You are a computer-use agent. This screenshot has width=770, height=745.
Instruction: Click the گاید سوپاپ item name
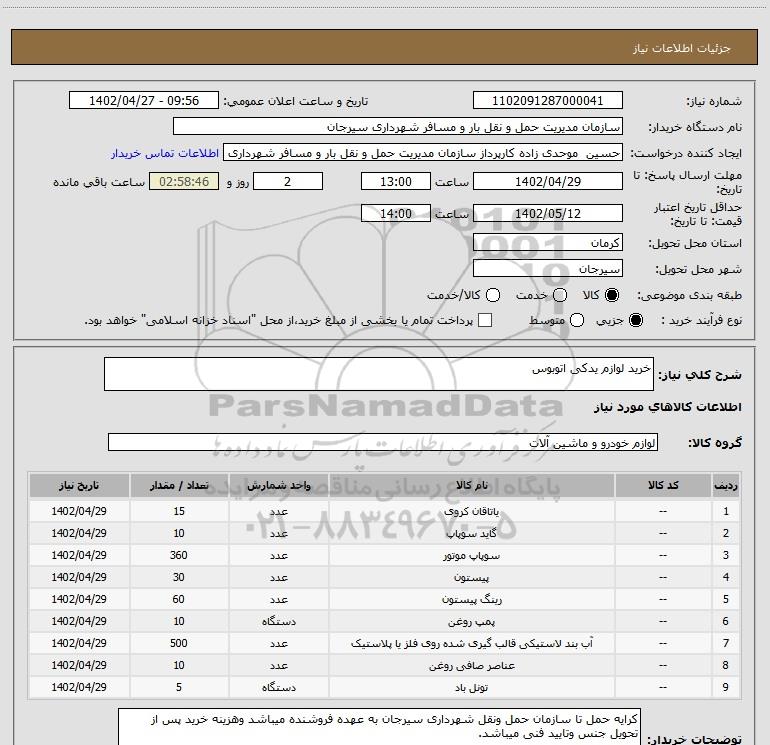471,533
